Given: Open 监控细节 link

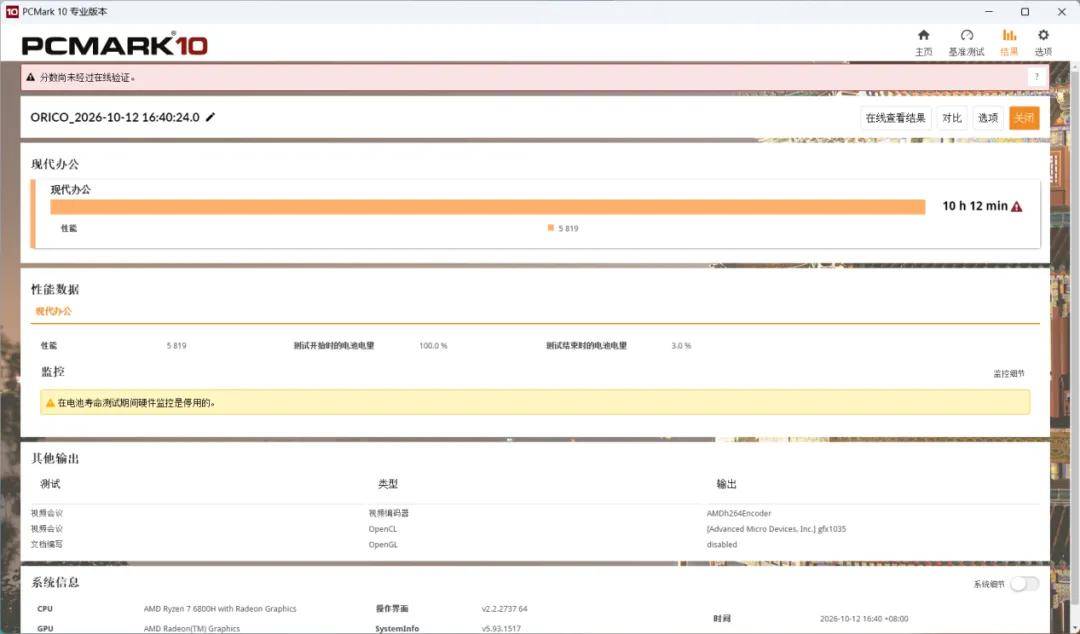Looking at the screenshot, I should 1008,374.
